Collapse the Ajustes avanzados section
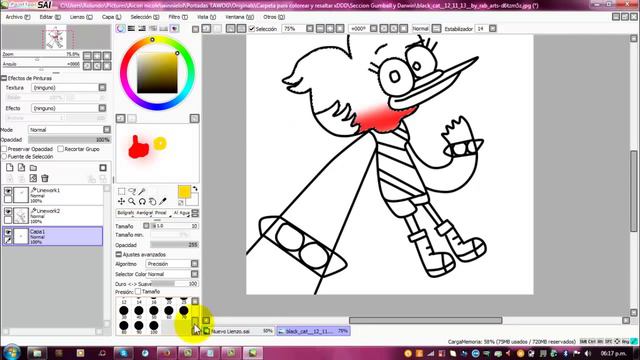This screenshot has height=360, width=640. click(118, 254)
